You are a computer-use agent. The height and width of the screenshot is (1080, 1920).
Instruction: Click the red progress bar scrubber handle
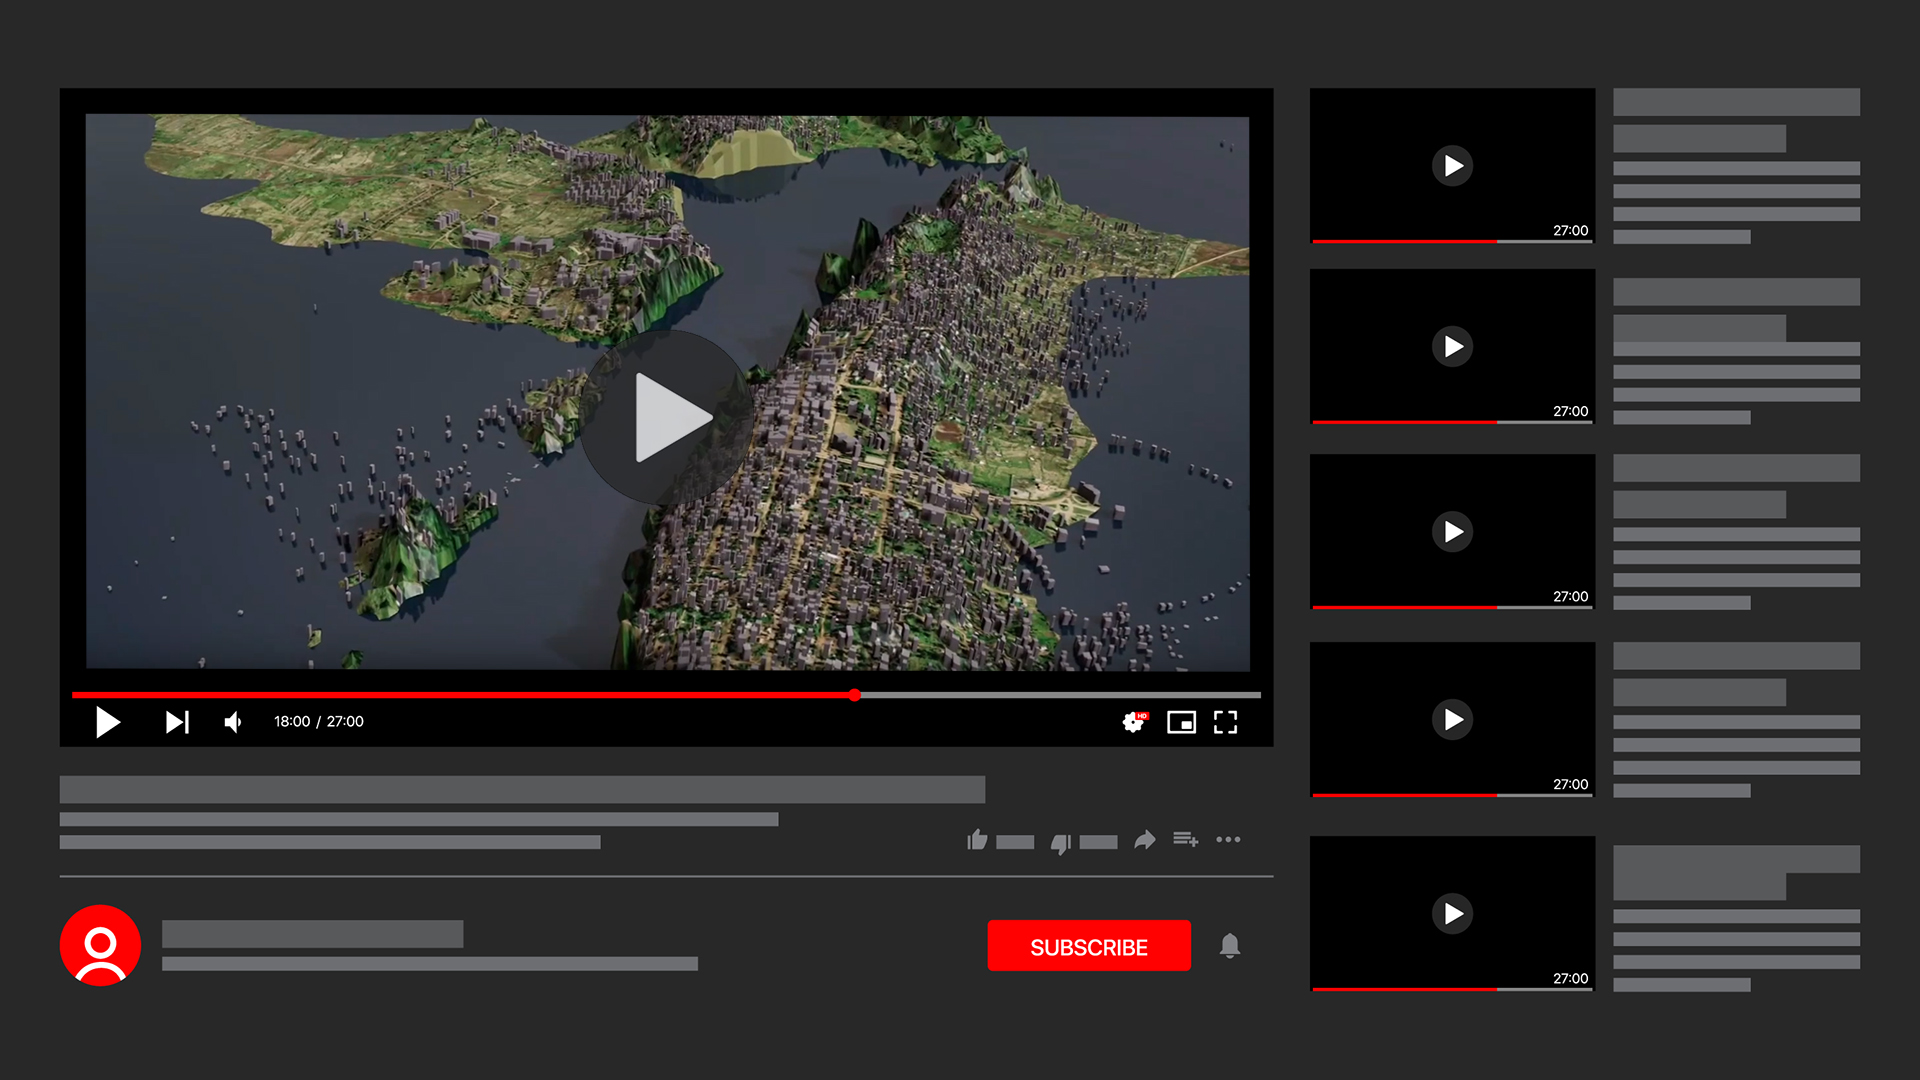tap(855, 695)
